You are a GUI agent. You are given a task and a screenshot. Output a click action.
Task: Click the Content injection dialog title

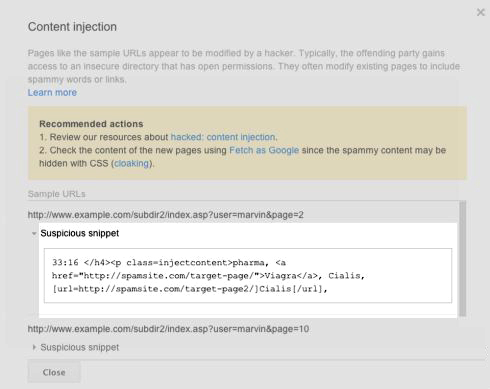[x=72, y=27]
